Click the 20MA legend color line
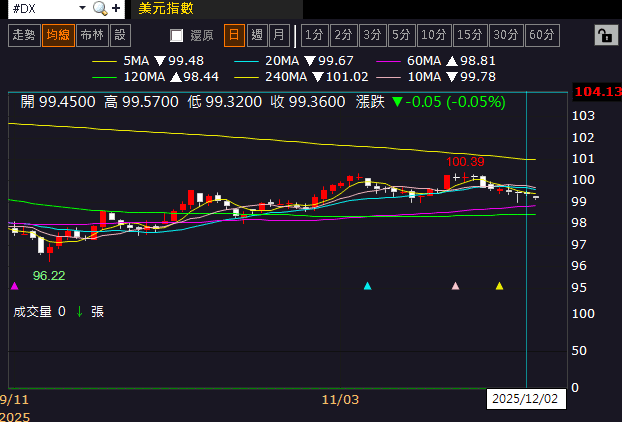Image resolution: width=622 pixels, height=422 pixels. (x=246, y=61)
